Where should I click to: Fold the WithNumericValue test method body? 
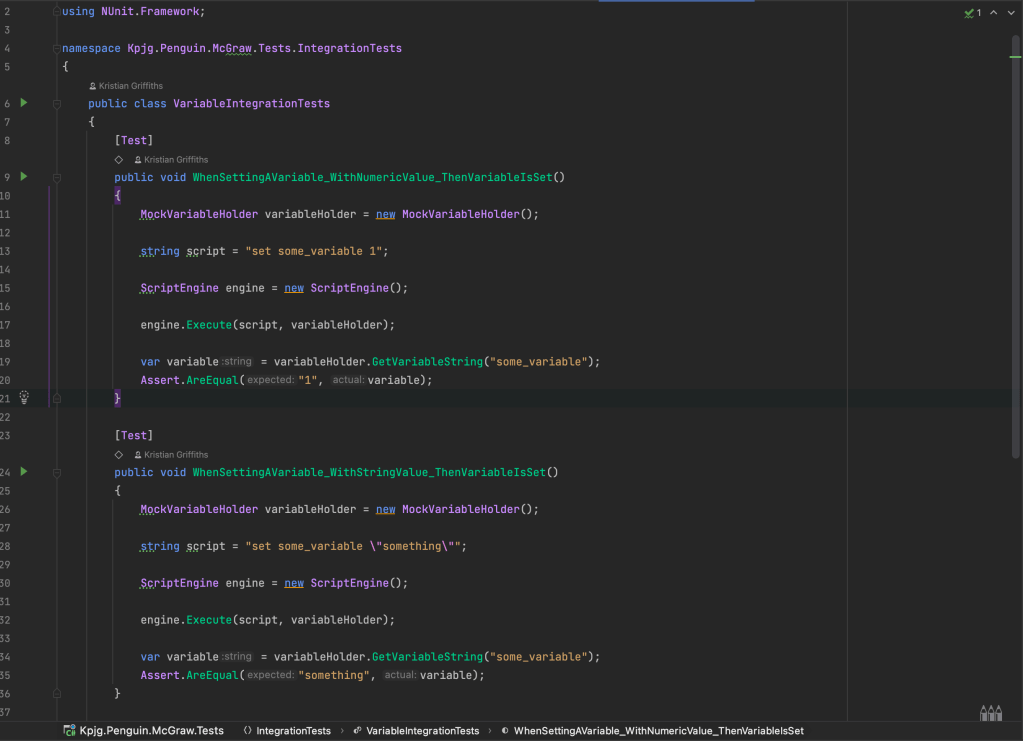click(57, 178)
